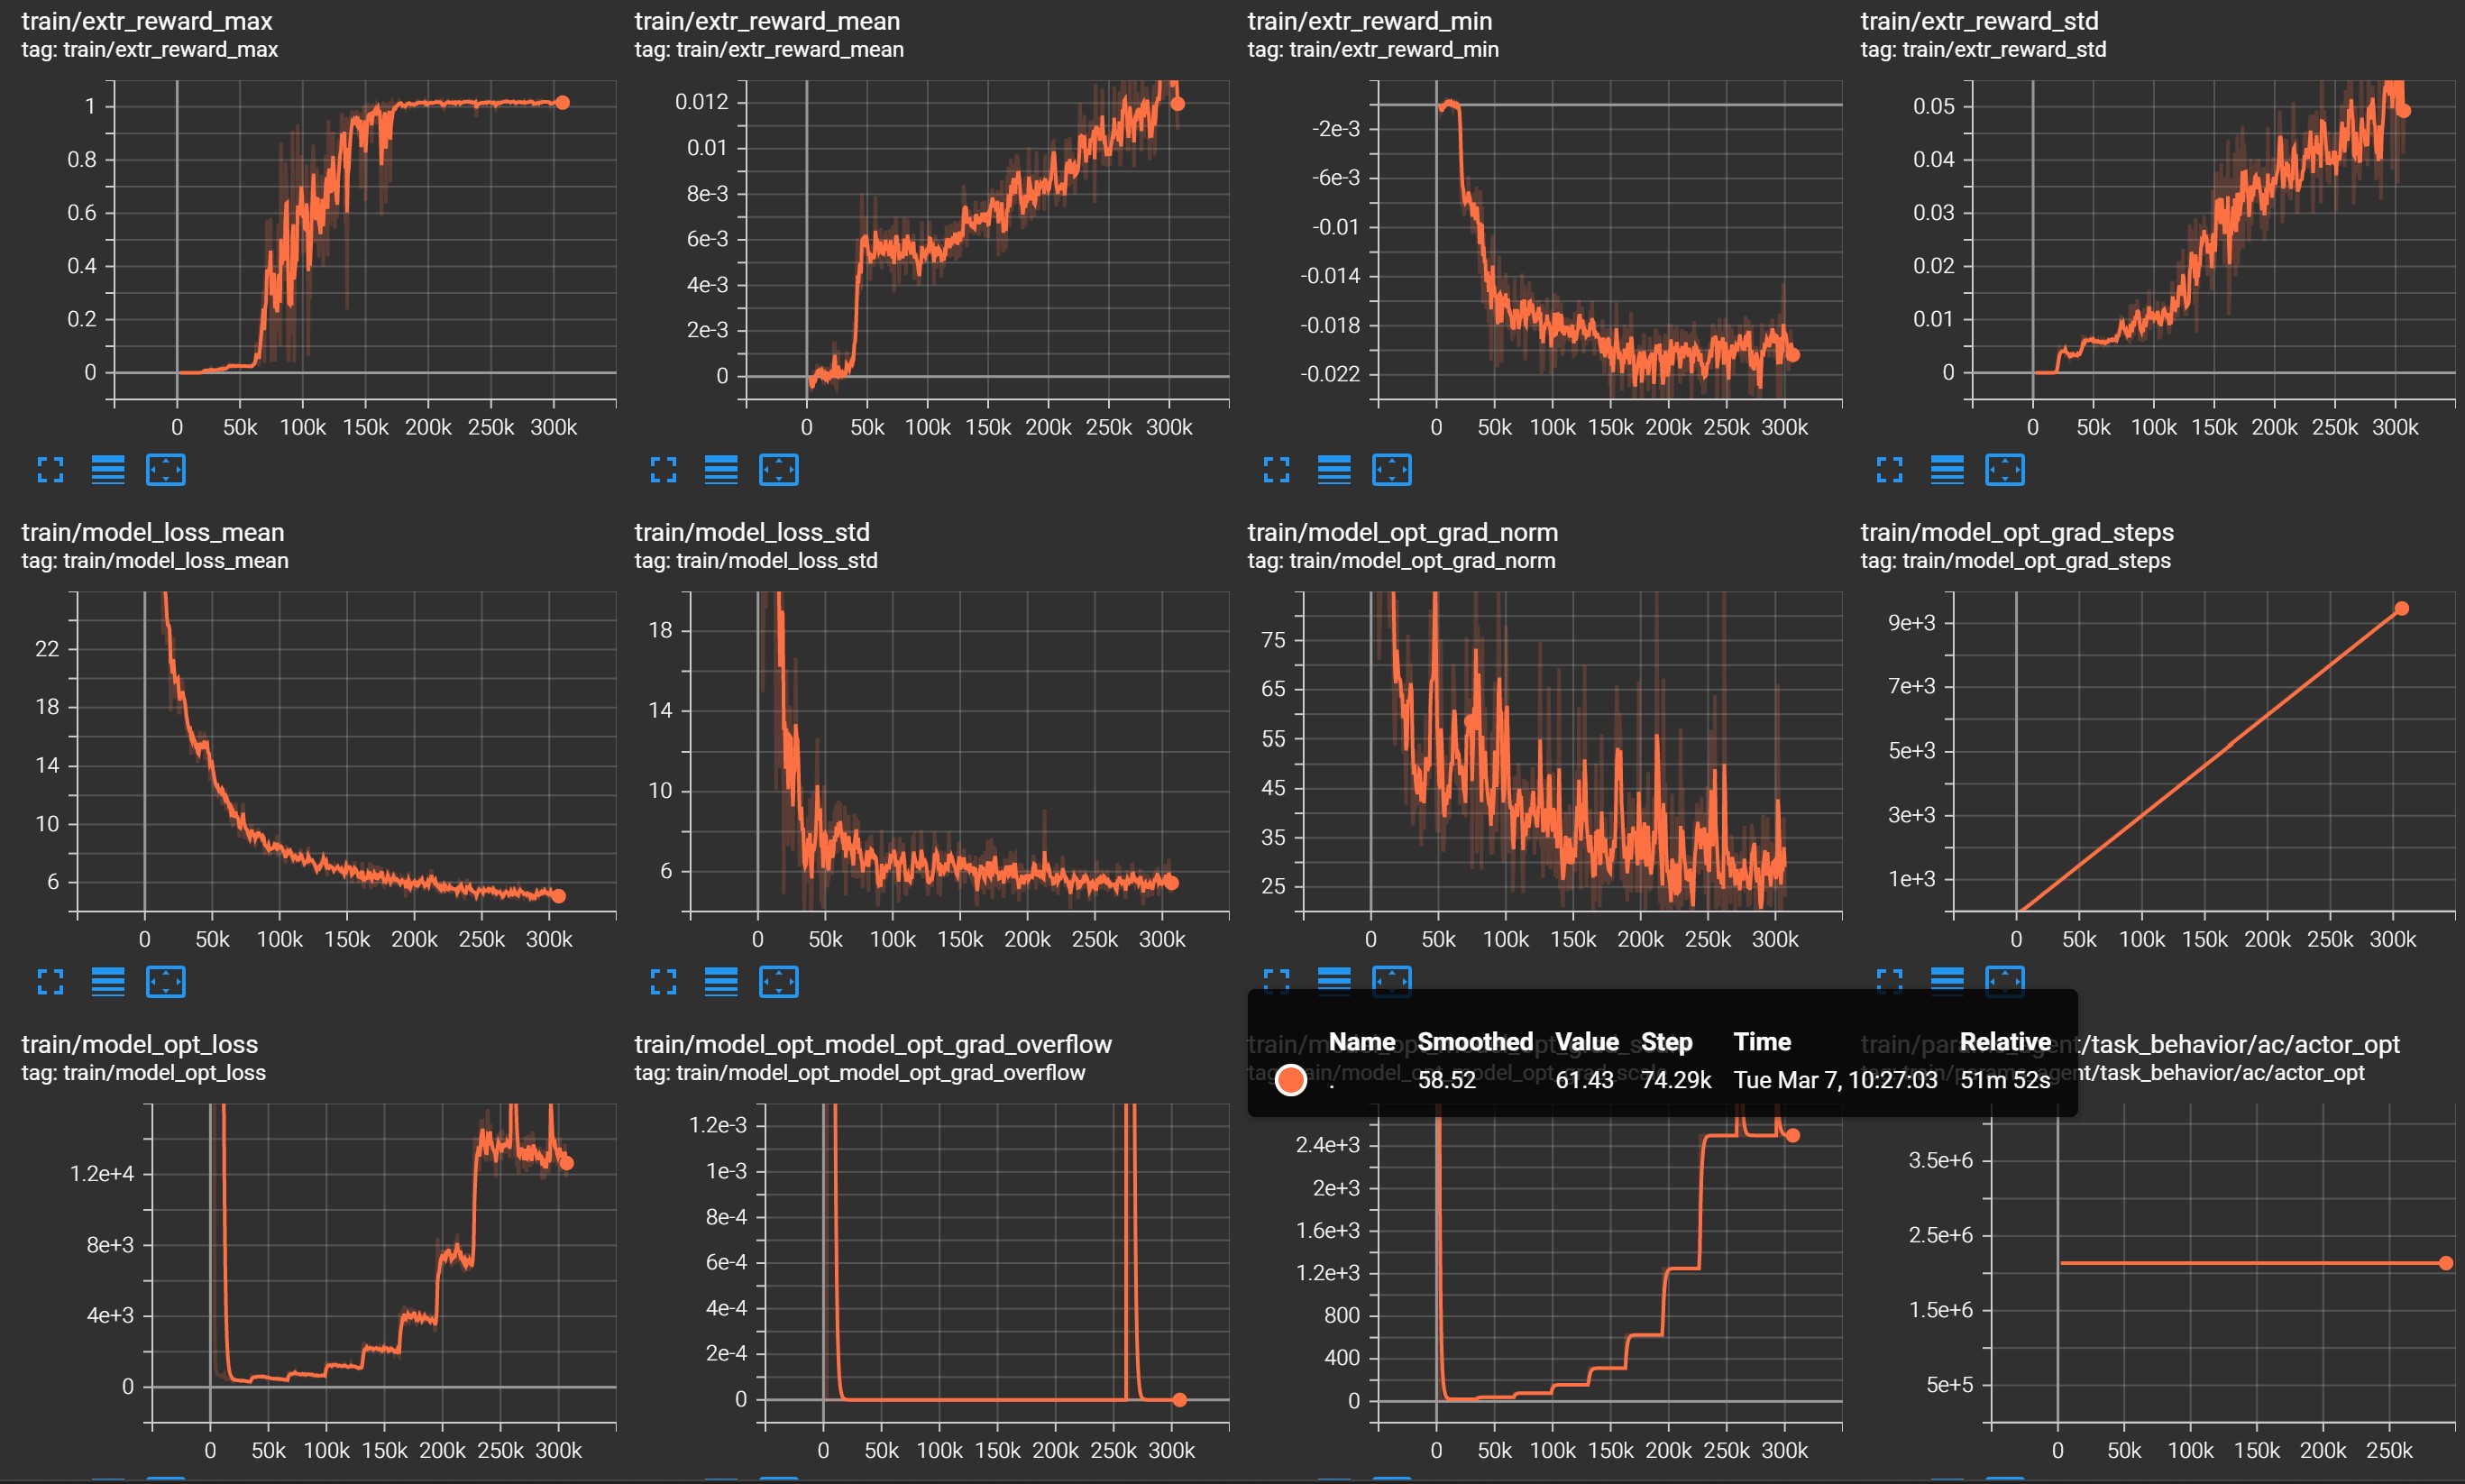Toggle fit-to-data on the train/model_loss_mean chart
This screenshot has height=1484, width=2465.
166,981
